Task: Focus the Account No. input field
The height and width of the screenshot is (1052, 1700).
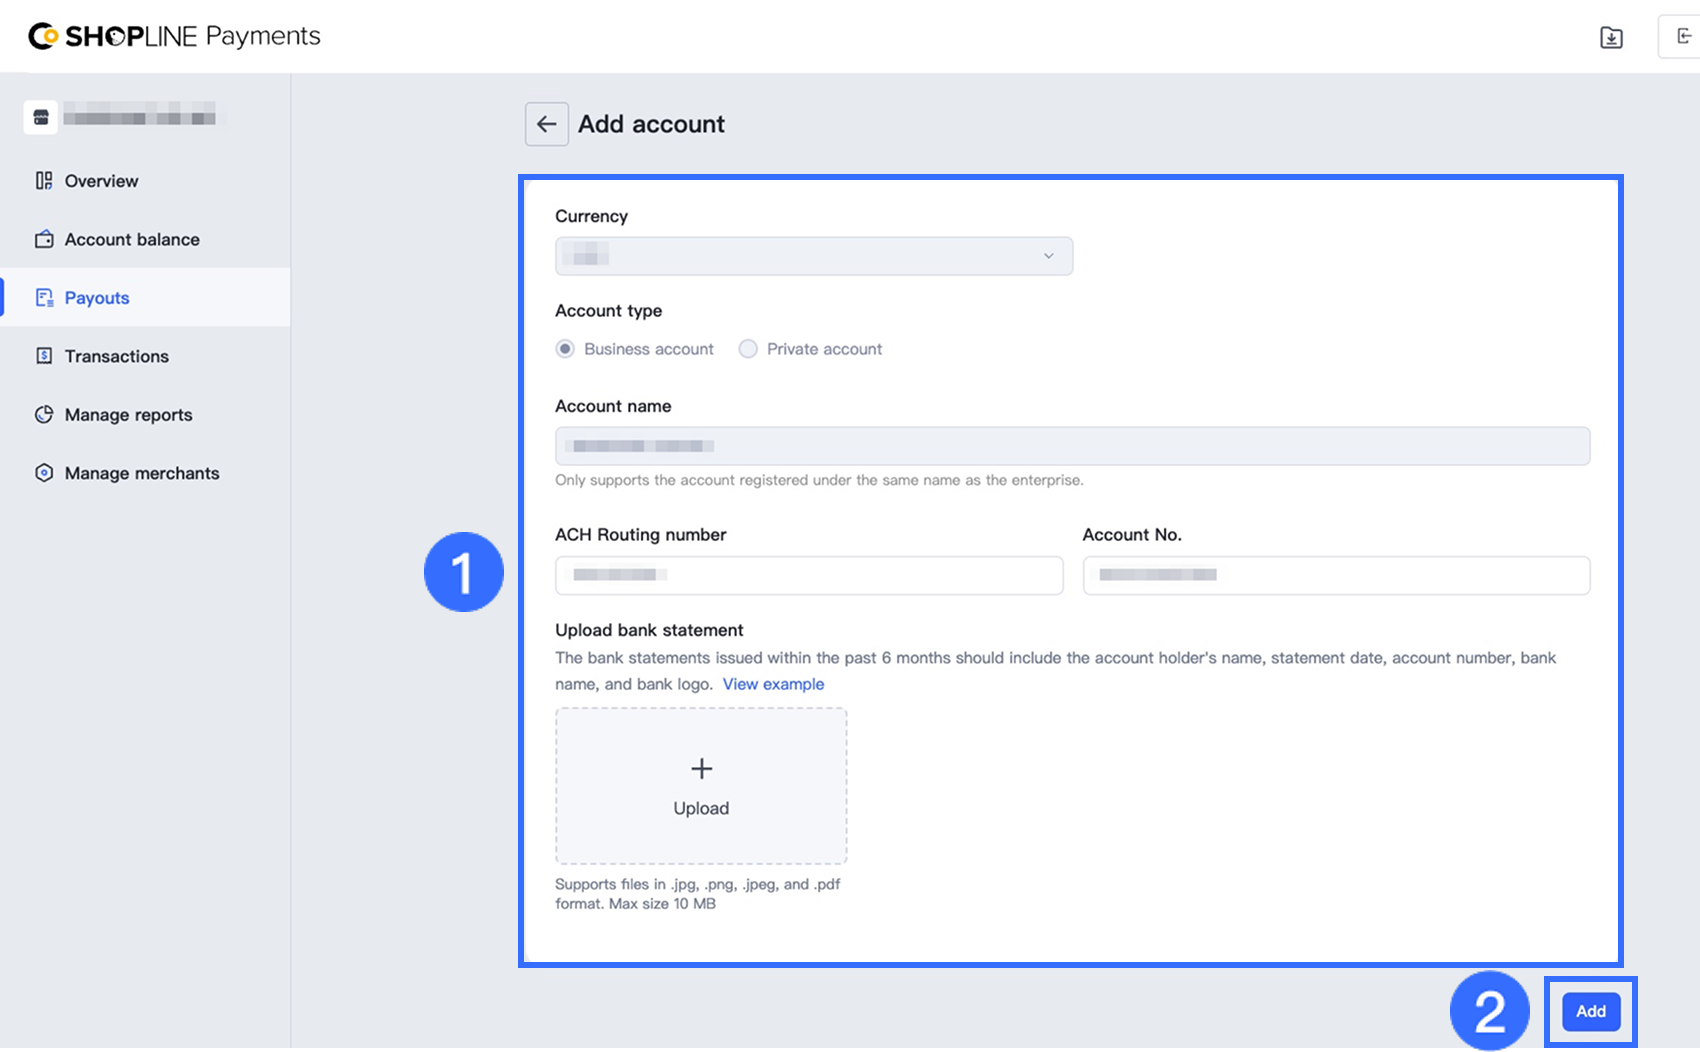Action: [1335, 575]
